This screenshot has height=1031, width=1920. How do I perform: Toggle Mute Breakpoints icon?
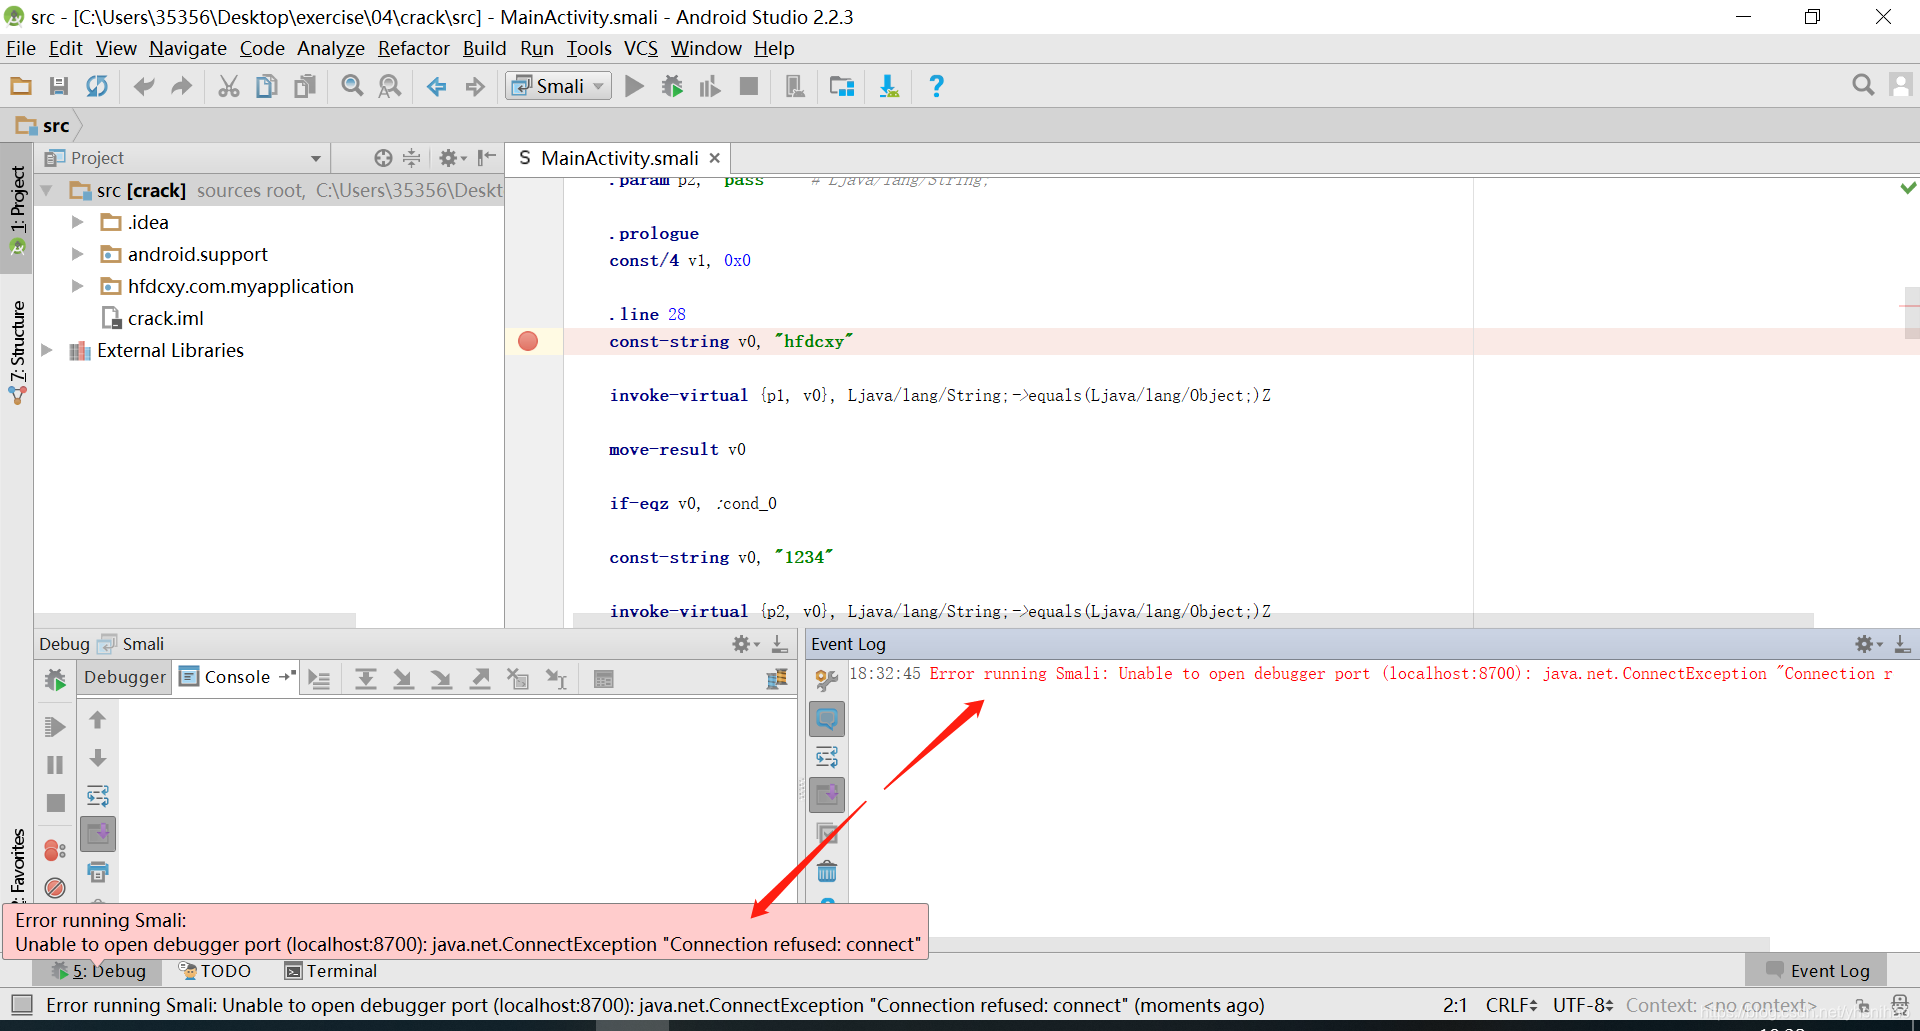point(55,888)
